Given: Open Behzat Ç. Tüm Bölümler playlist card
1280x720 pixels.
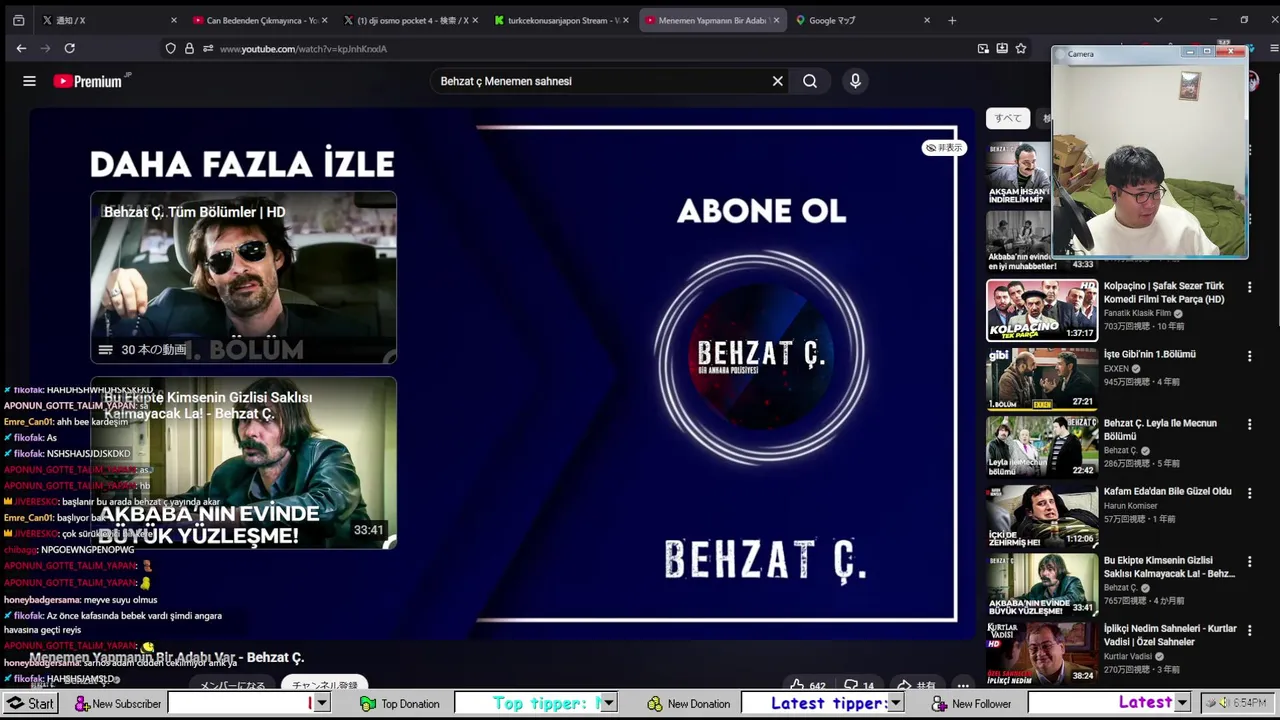Looking at the screenshot, I should 244,277.
